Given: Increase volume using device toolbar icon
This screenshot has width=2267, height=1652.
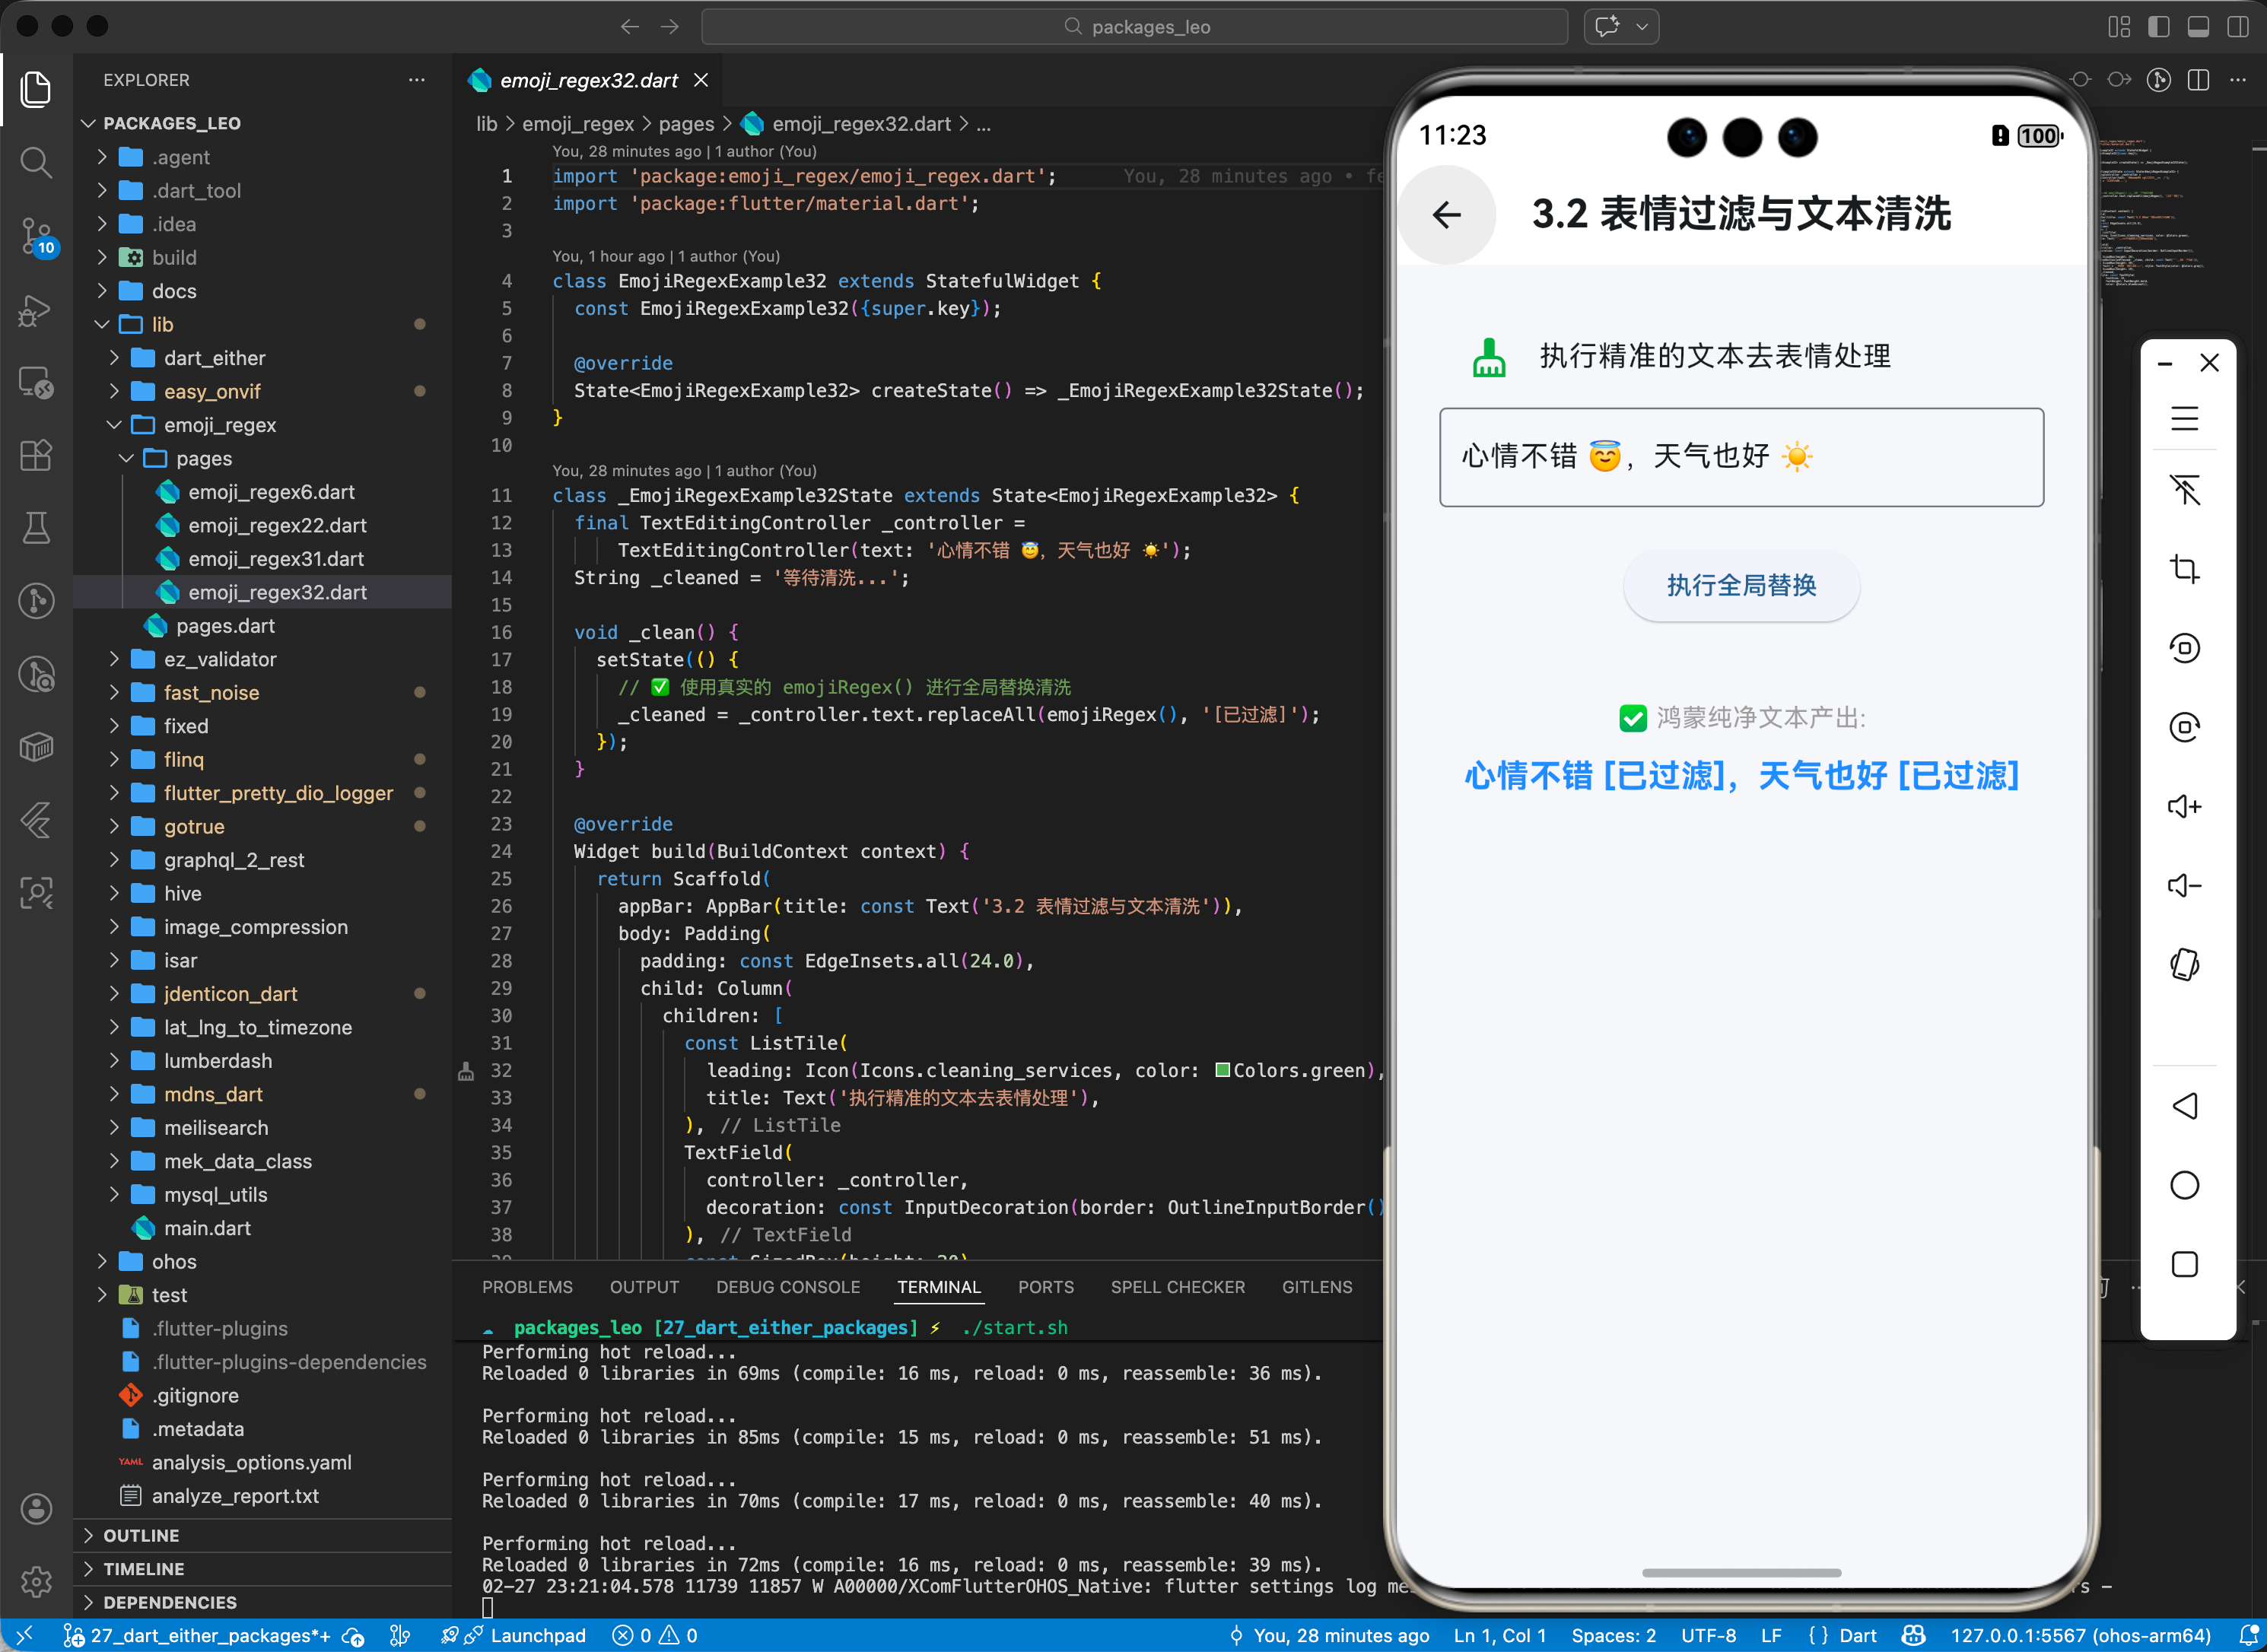Looking at the screenshot, I should click(x=2185, y=806).
